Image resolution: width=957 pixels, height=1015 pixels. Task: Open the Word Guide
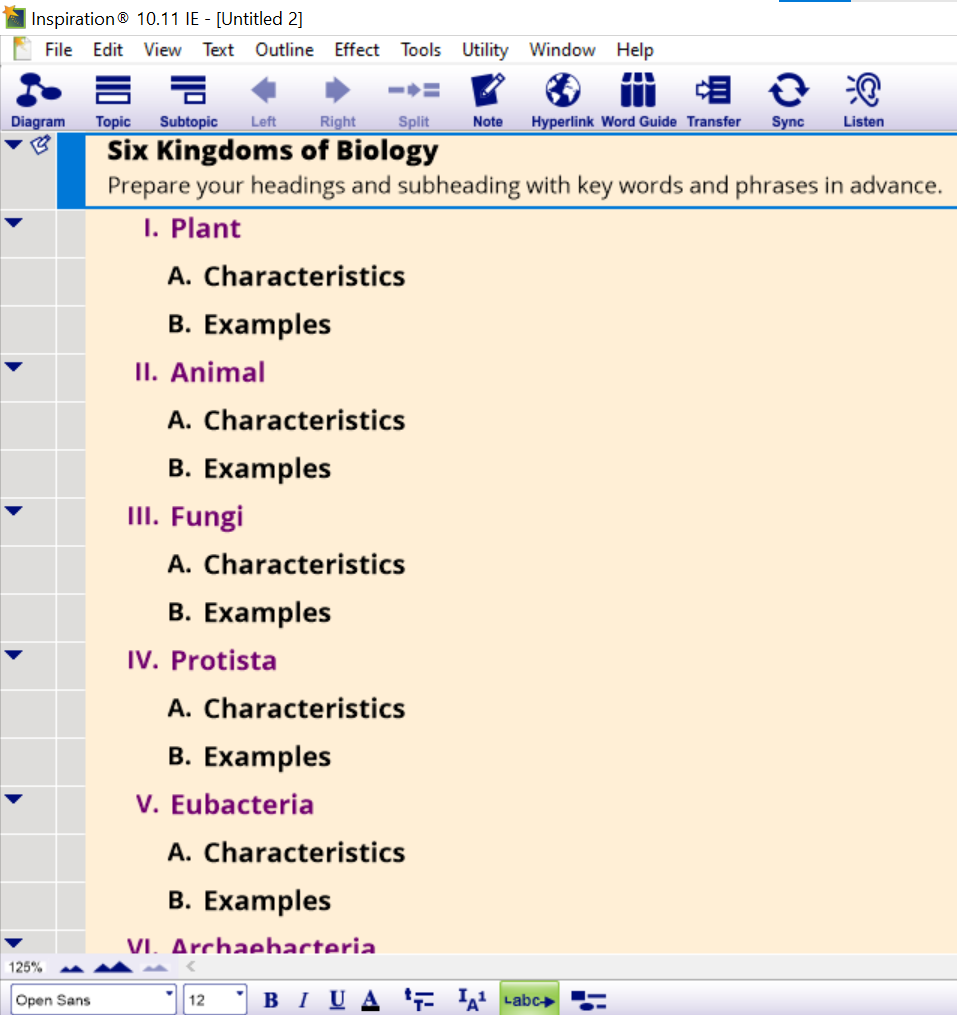[638, 100]
